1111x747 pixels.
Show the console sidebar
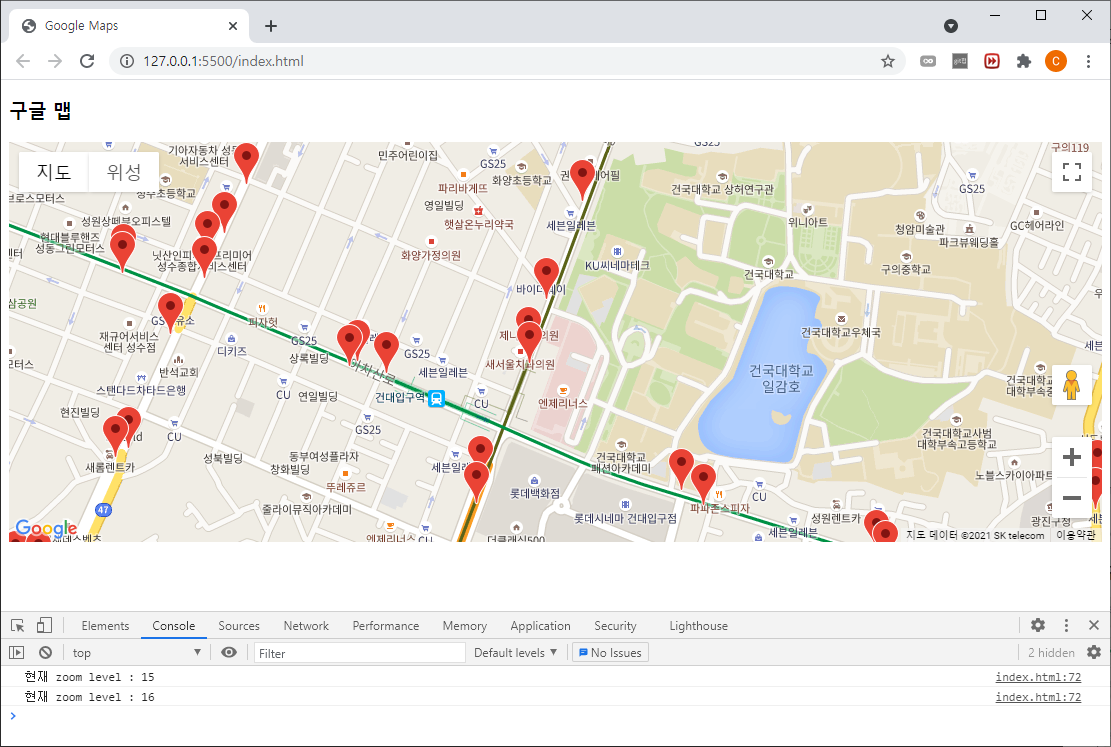point(17,653)
